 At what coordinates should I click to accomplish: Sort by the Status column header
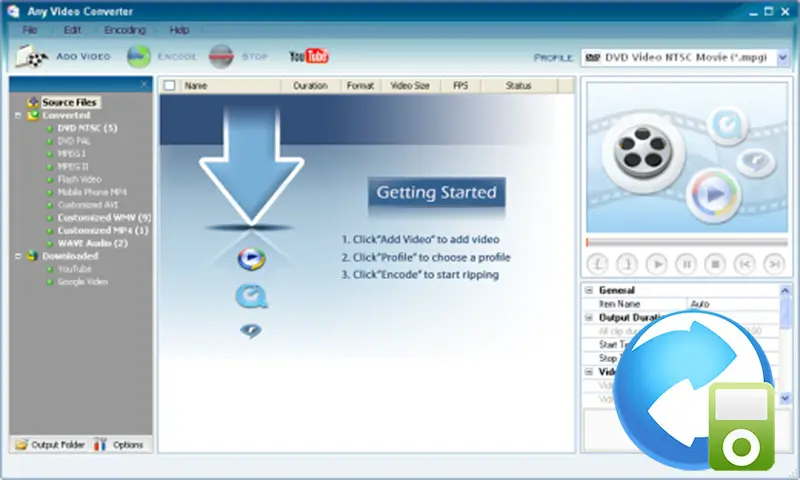pos(519,86)
